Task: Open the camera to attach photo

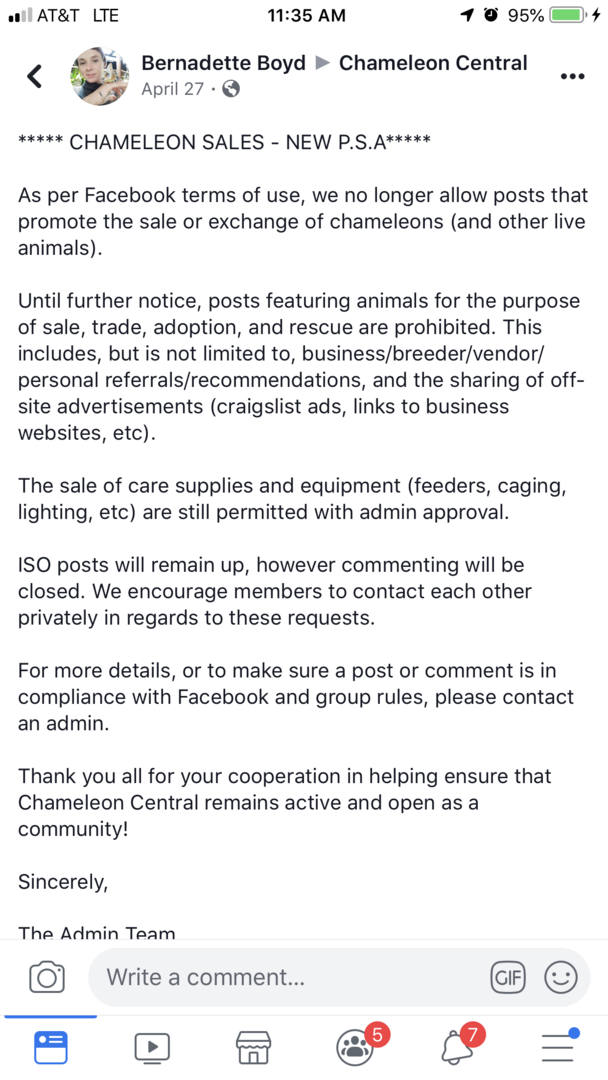Action: pyautogui.click(x=47, y=977)
